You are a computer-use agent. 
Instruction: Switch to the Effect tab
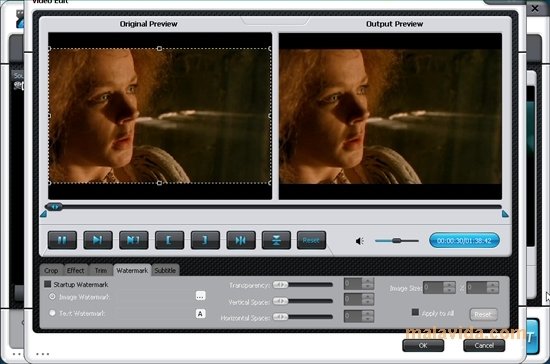(x=75, y=270)
